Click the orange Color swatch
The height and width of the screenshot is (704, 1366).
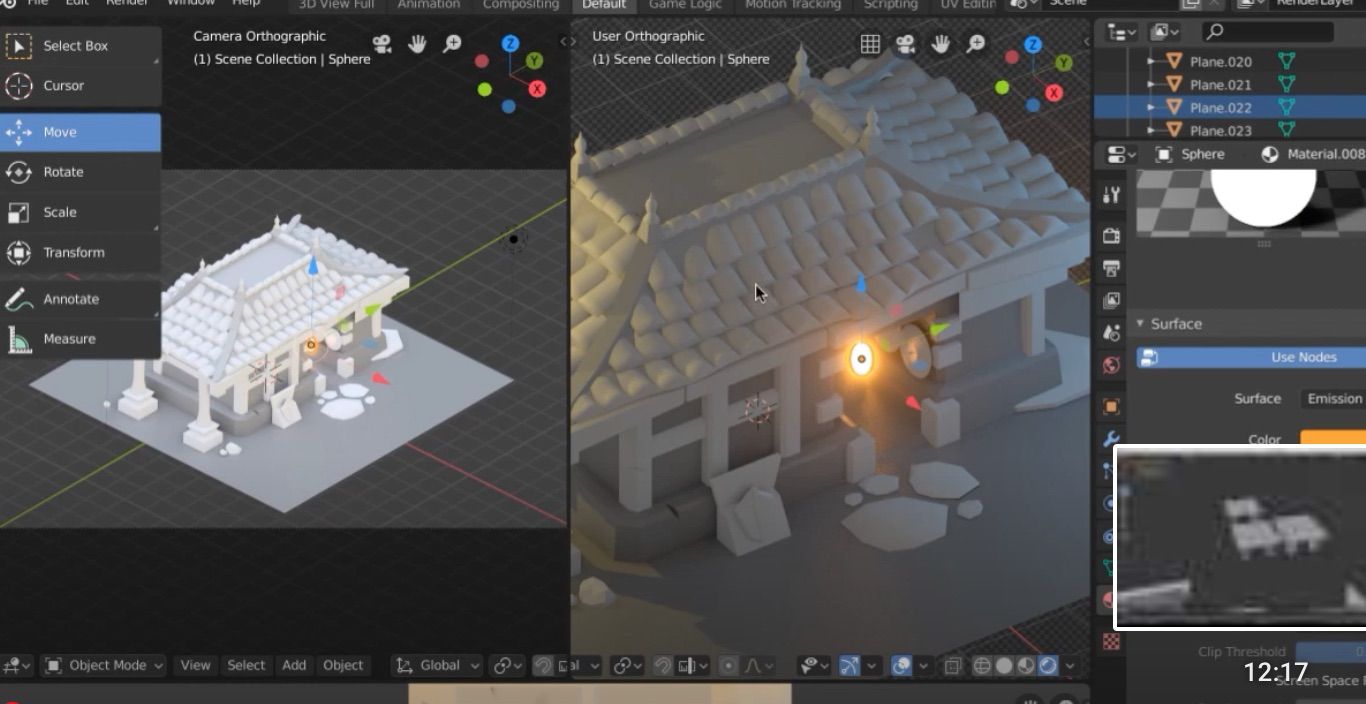pyautogui.click(x=1333, y=439)
